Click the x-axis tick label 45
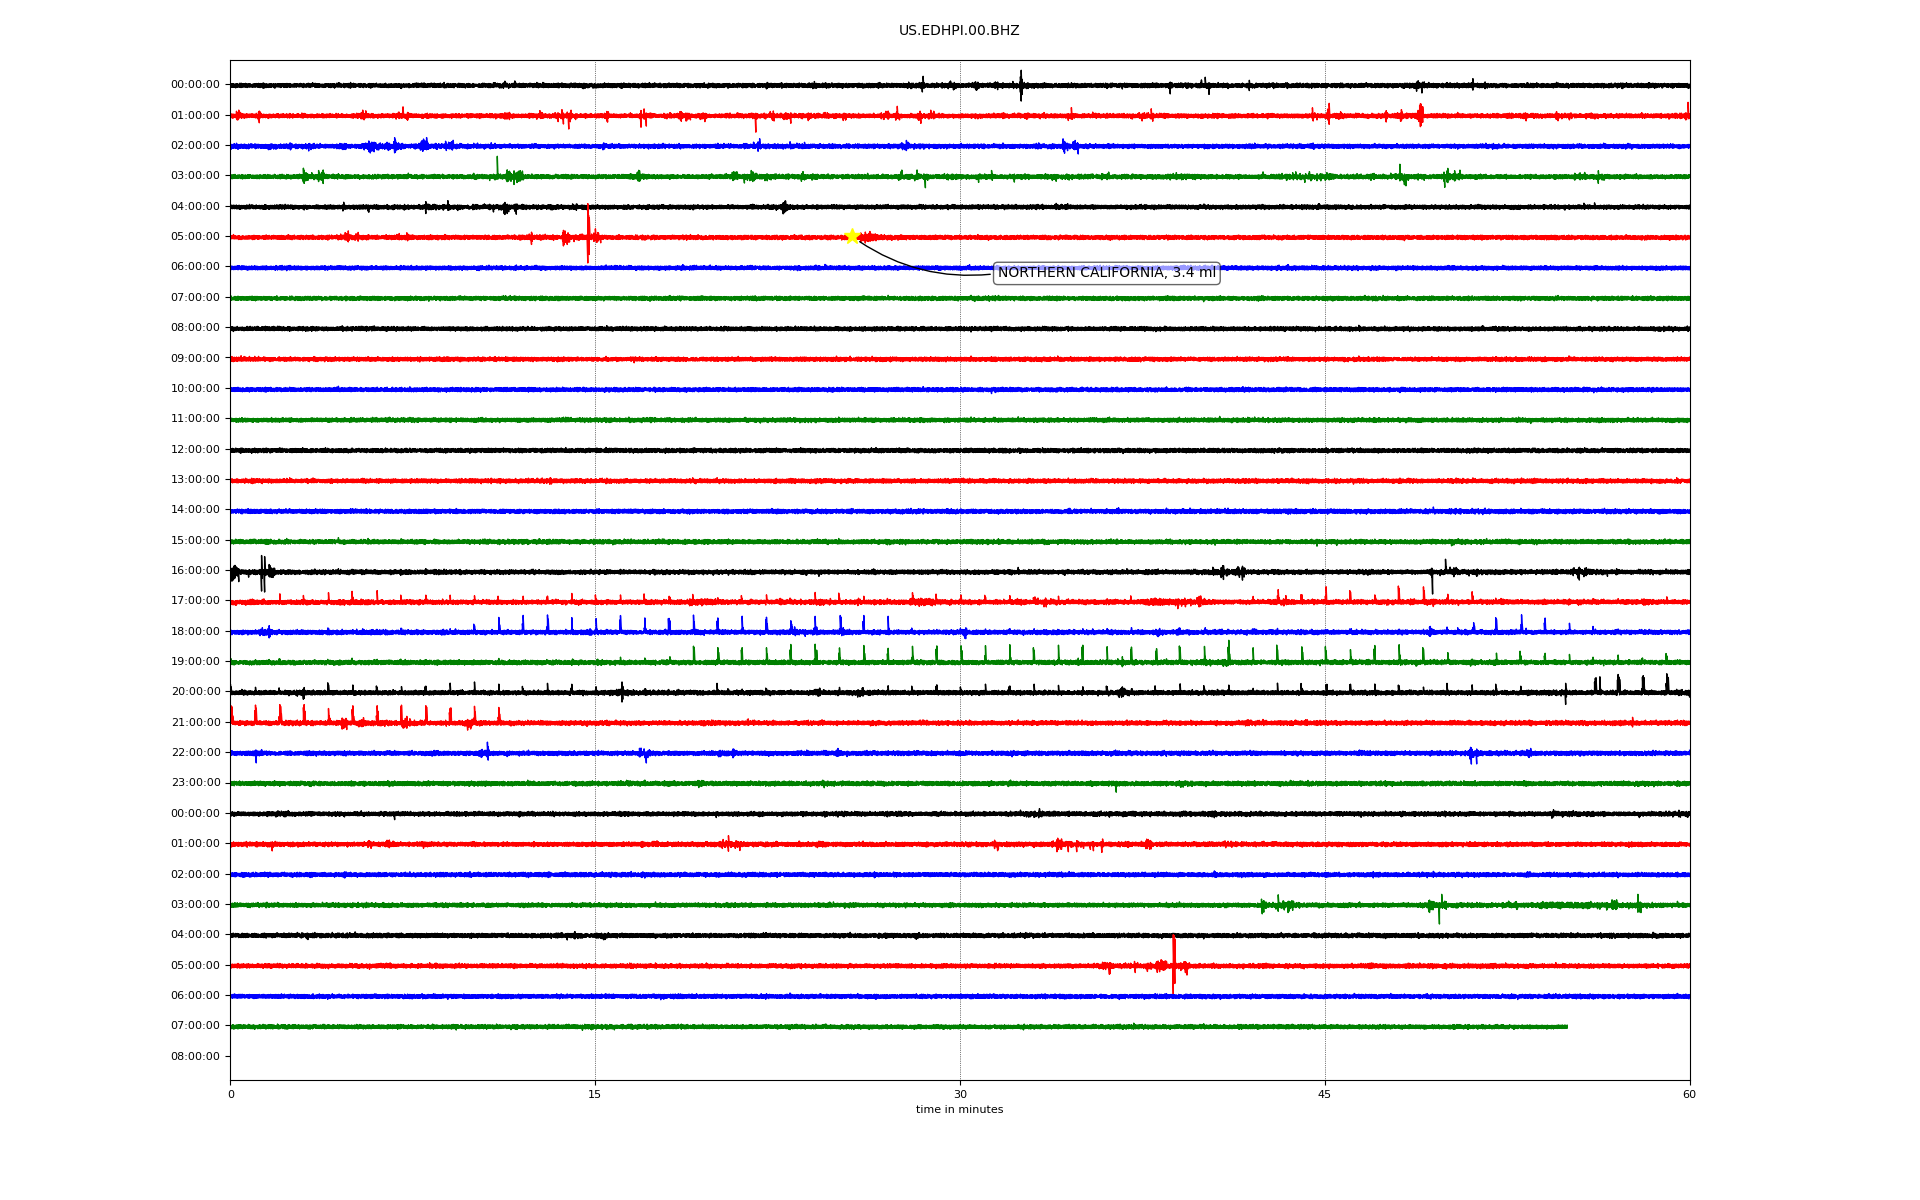Viewport: 1920px width, 1200px height. point(1325,1094)
